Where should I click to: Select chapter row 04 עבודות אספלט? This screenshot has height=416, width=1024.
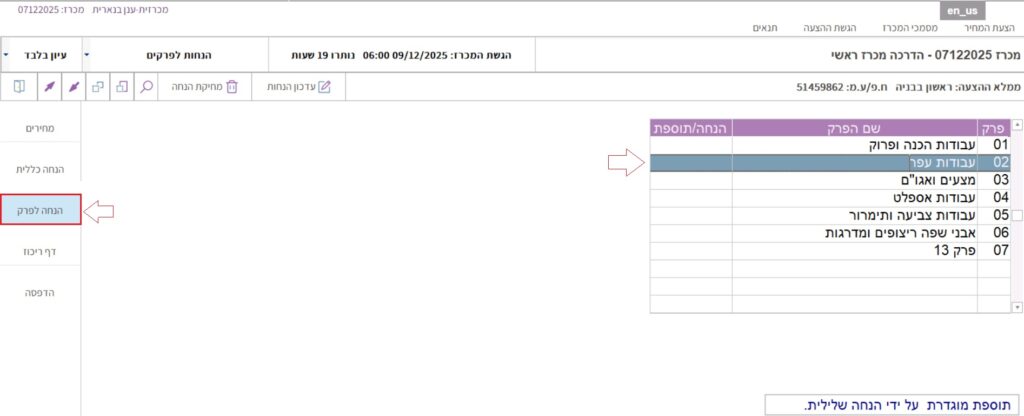click(854, 198)
